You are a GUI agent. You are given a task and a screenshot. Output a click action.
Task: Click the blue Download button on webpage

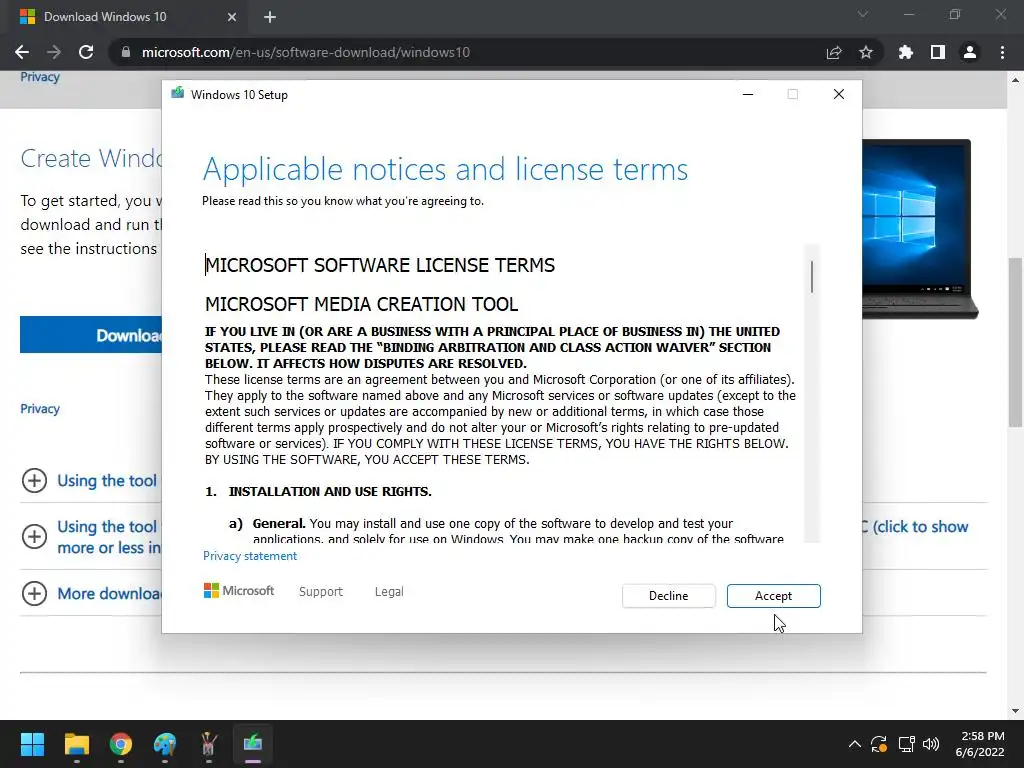coord(91,335)
